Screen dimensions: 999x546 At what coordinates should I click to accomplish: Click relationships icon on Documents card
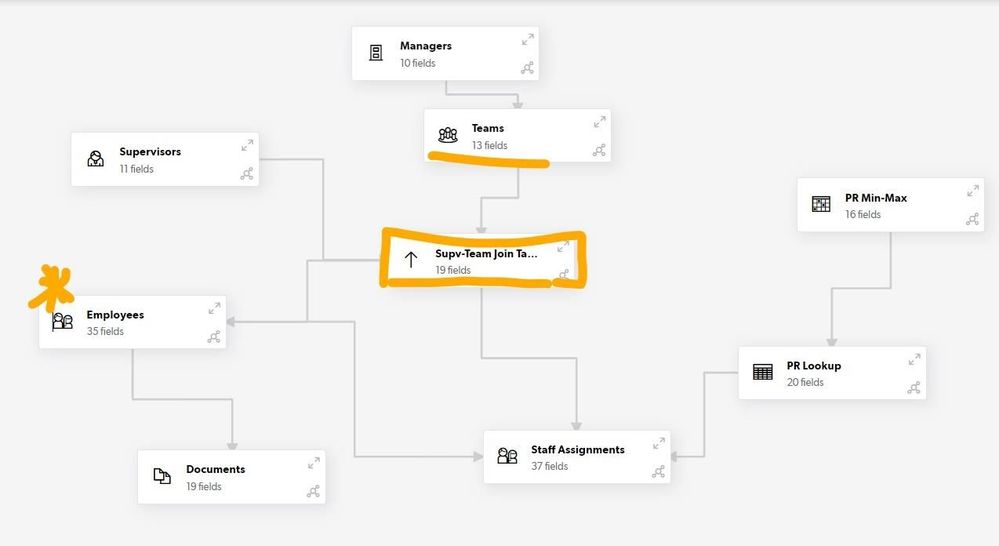(x=313, y=491)
